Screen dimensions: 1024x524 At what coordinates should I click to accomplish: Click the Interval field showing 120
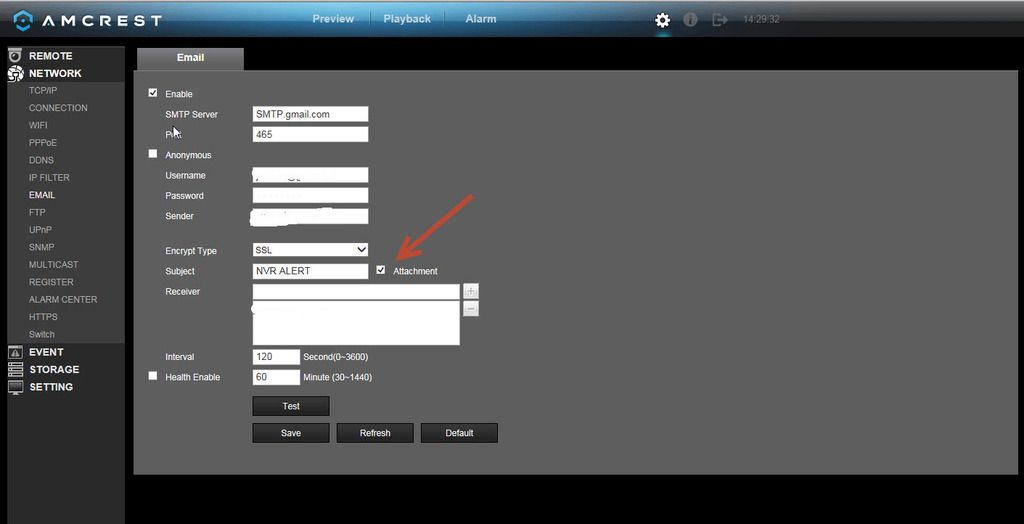click(x=276, y=357)
